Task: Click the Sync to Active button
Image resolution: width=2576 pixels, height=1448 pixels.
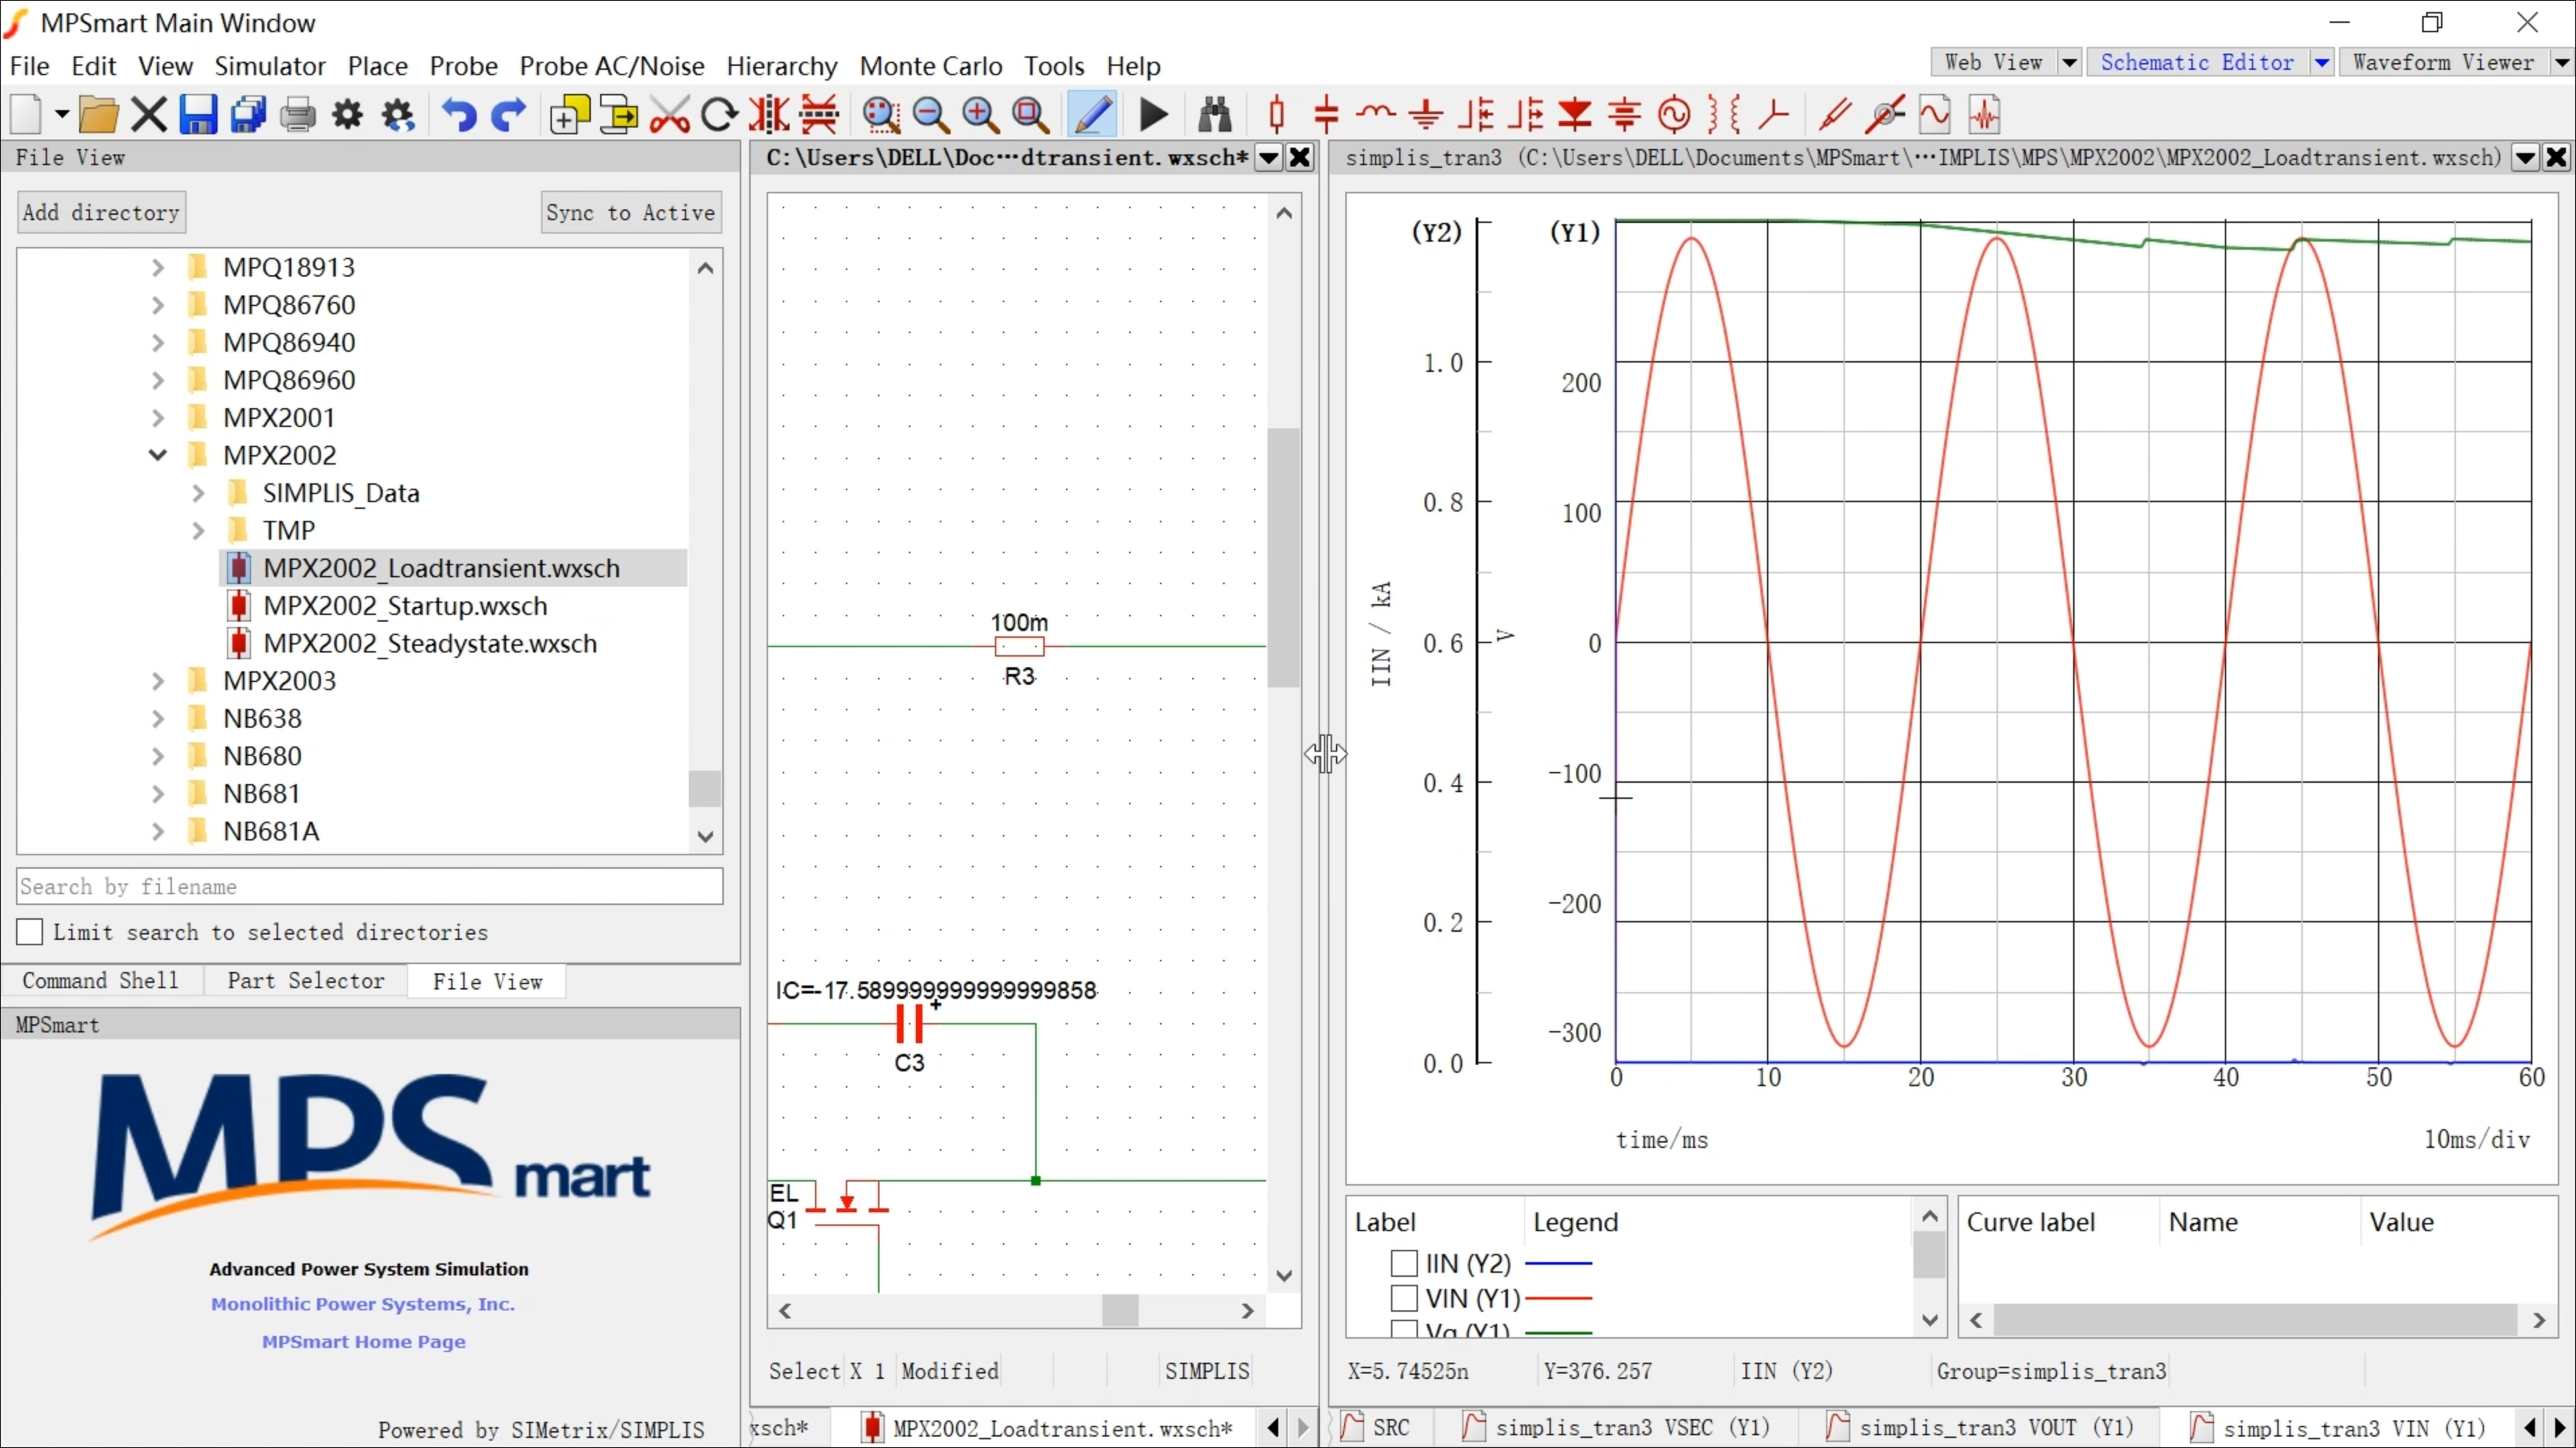Action: 630,212
